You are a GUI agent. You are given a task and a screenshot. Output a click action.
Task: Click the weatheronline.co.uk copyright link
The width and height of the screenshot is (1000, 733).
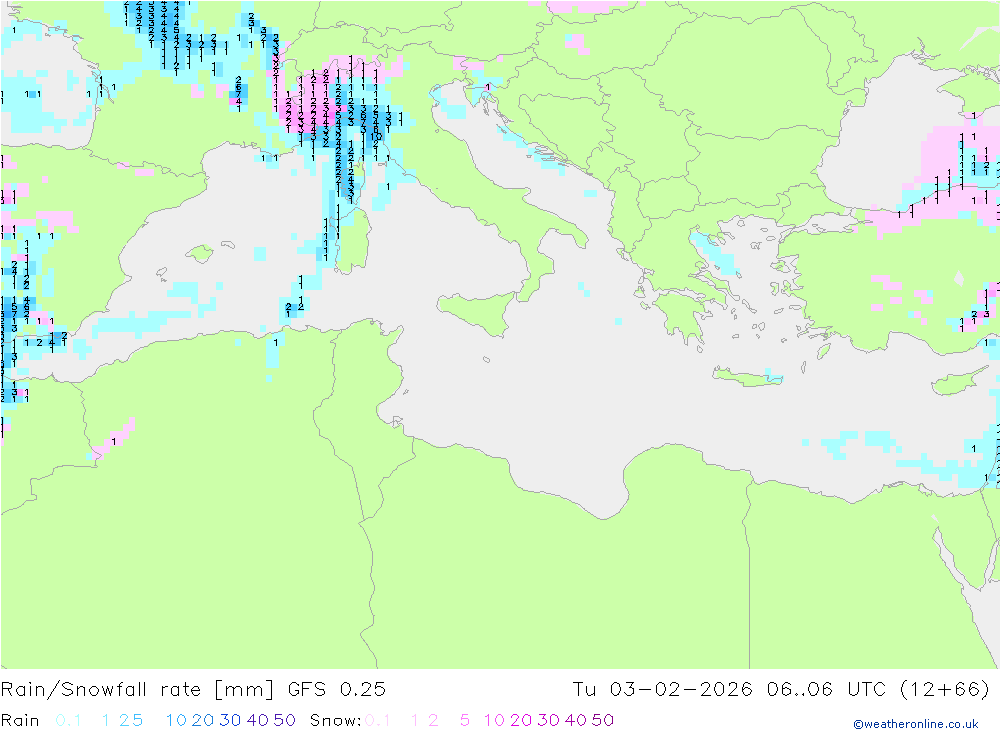[x=916, y=724]
